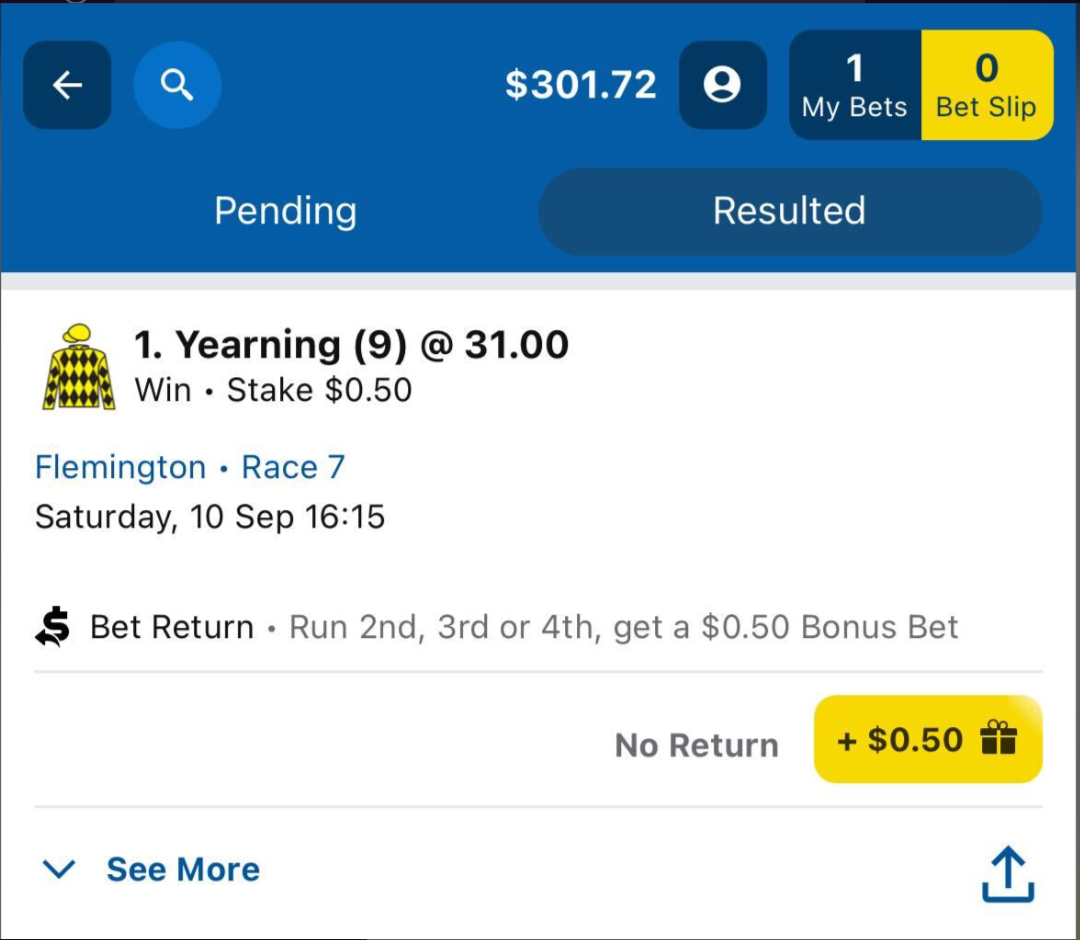The image size is (1080, 940).
Task: Click the Win Stake $0.50 line
Action: coord(273,390)
